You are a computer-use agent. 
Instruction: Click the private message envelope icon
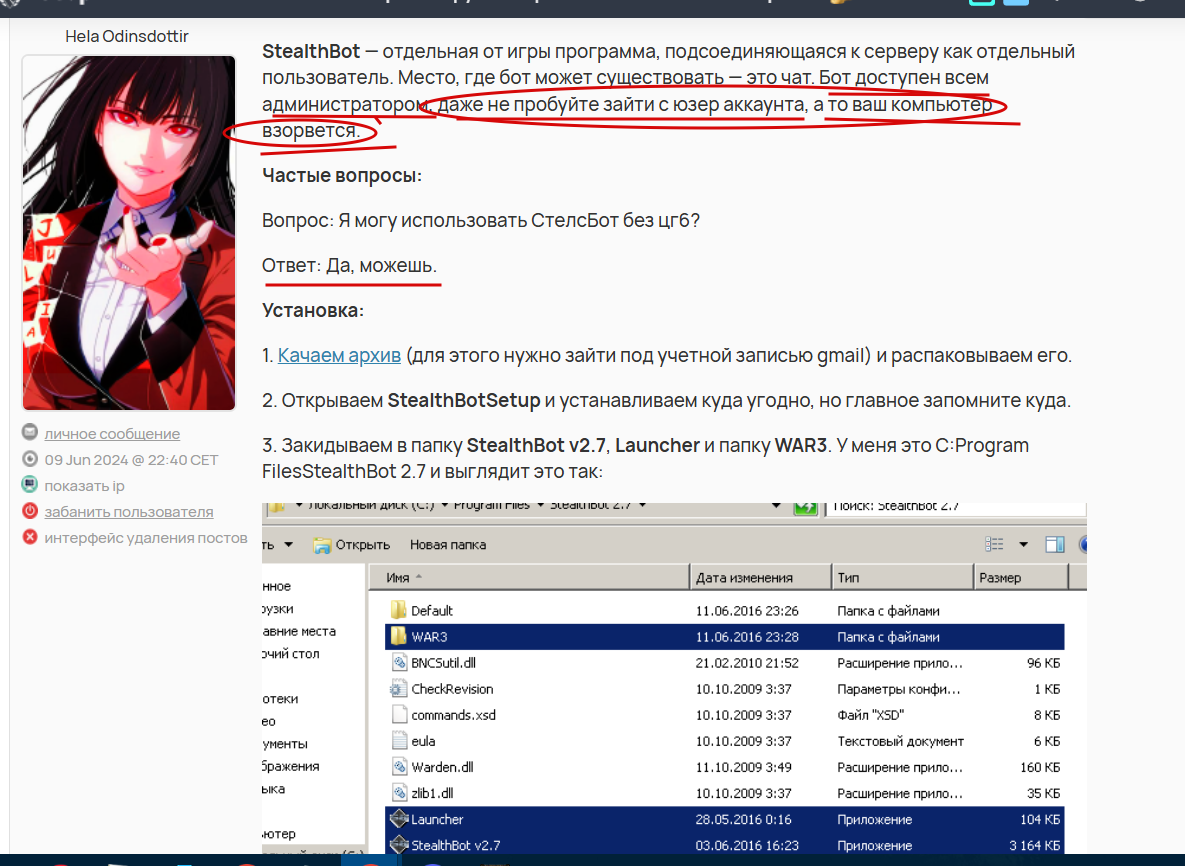click(x=29, y=432)
